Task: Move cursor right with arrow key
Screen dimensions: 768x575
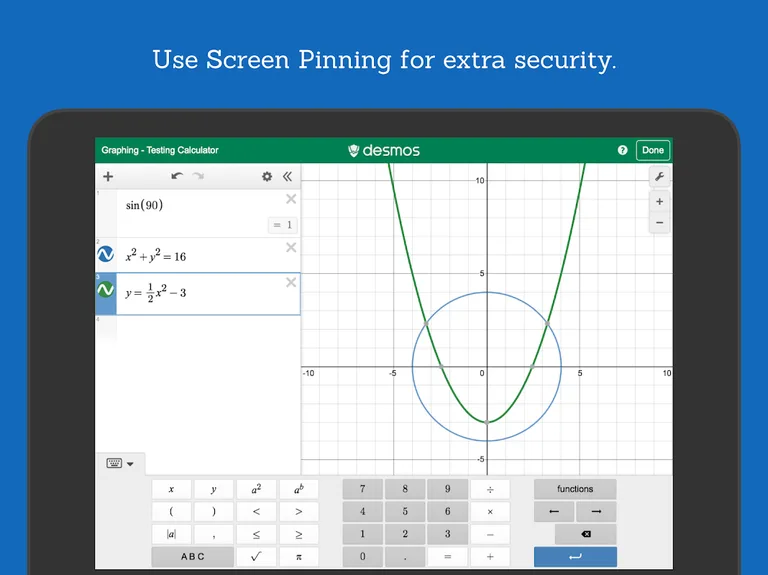Action: (596, 511)
